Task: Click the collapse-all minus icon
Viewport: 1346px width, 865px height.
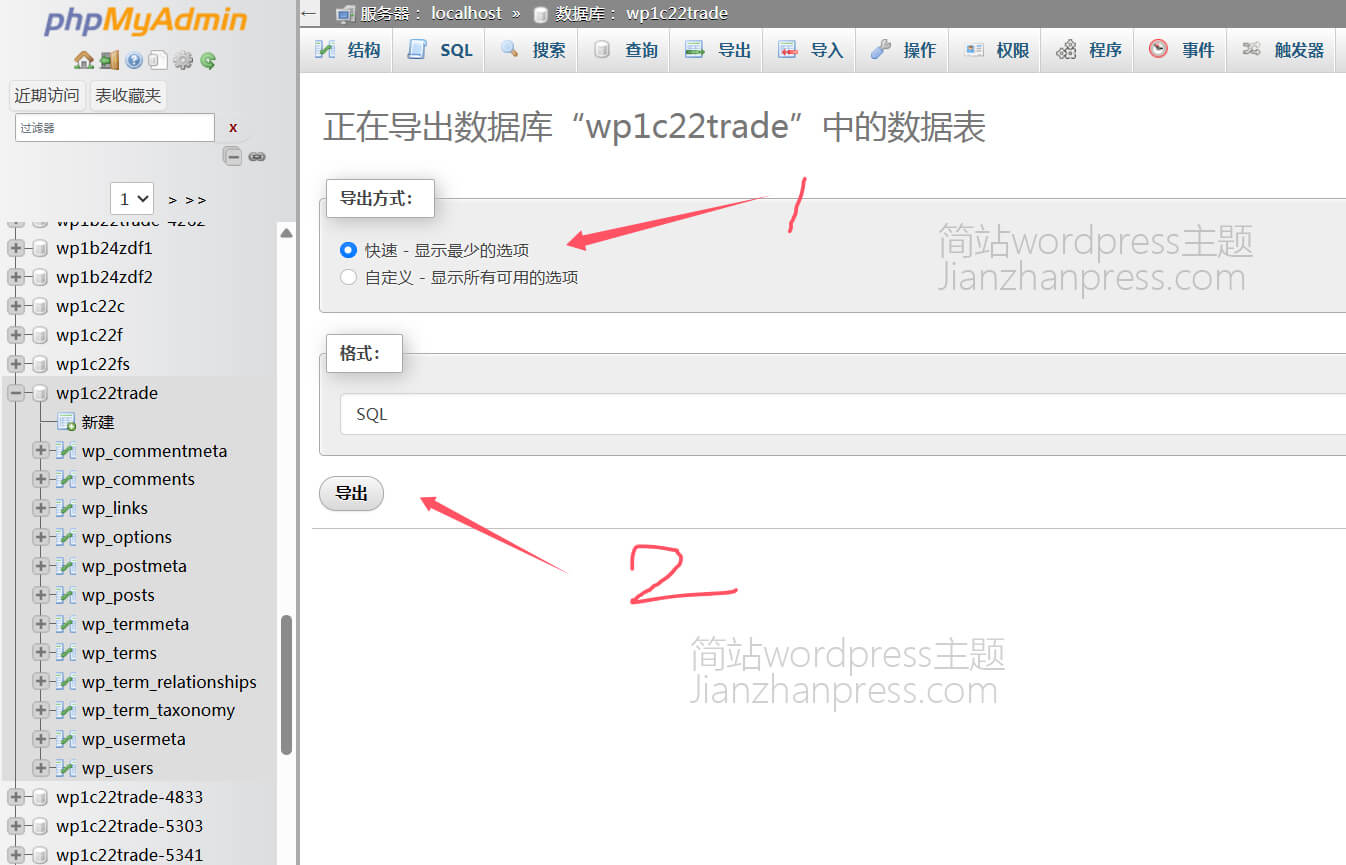Action: (232, 156)
